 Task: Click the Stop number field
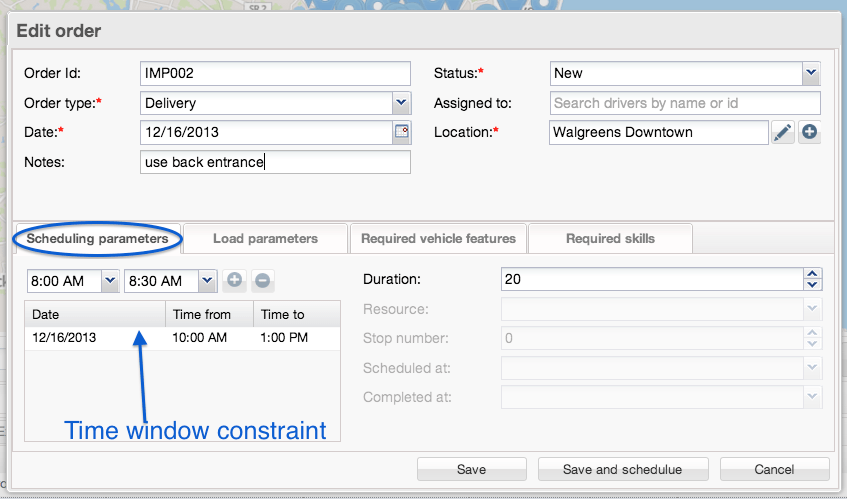tap(652, 338)
